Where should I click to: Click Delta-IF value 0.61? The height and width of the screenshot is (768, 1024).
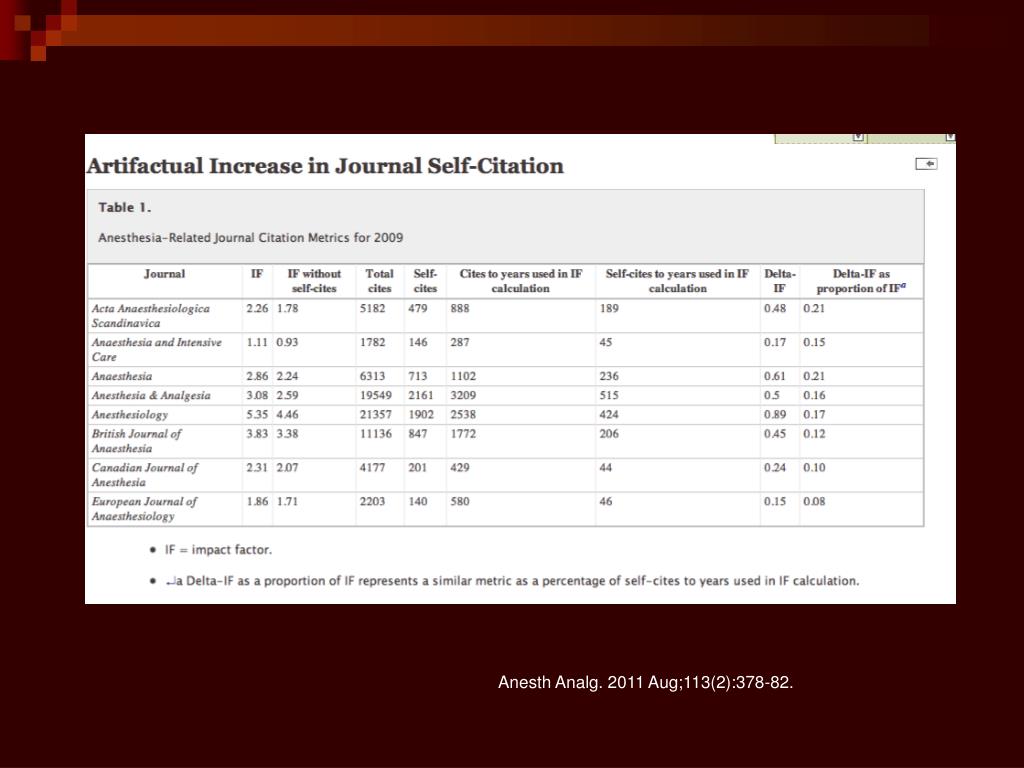coord(775,377)
